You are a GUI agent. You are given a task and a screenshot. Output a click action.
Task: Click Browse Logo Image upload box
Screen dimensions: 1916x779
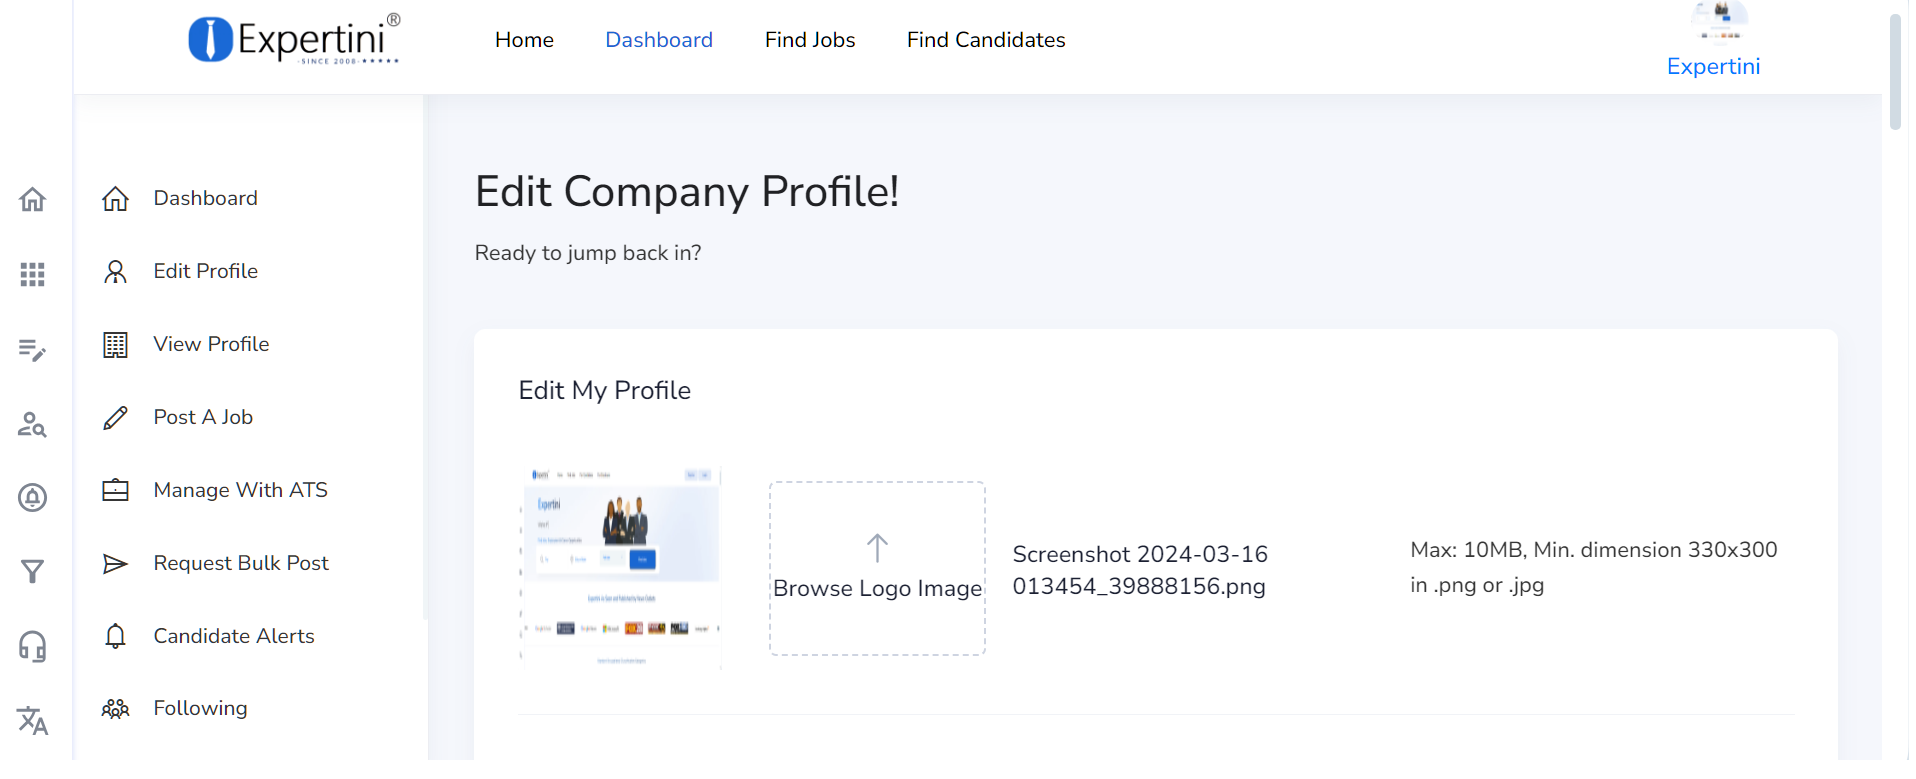point(877,568)
